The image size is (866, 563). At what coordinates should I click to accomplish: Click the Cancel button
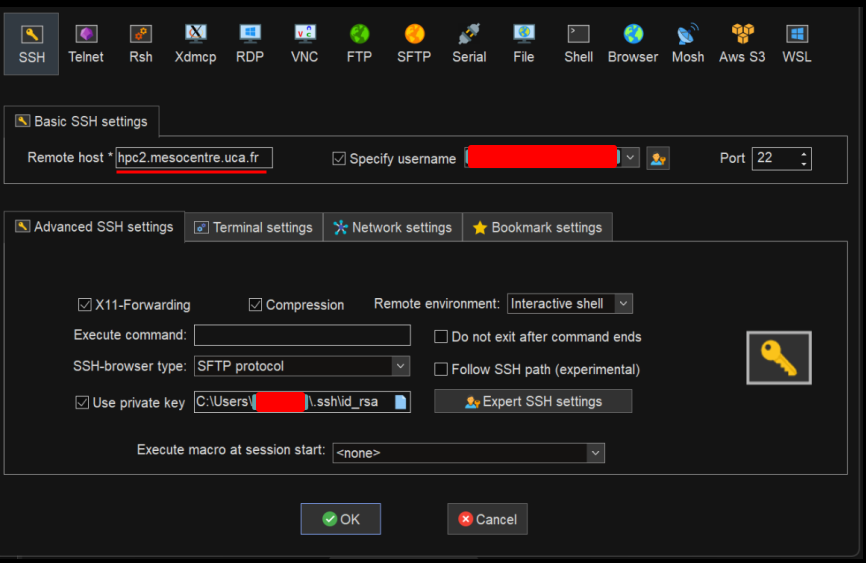coord(487,519)
